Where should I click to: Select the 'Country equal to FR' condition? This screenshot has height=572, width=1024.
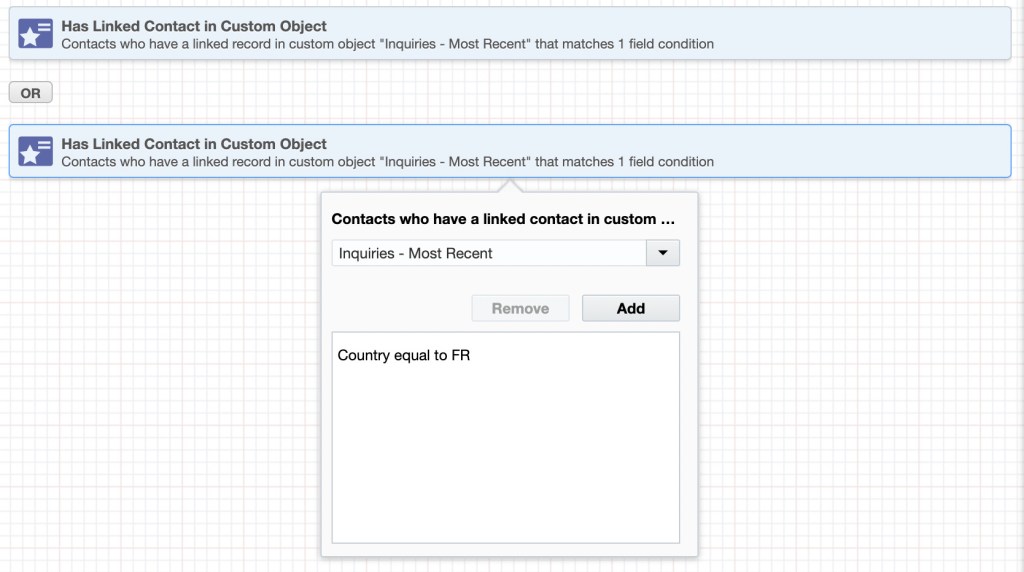(x=404, y=355)
